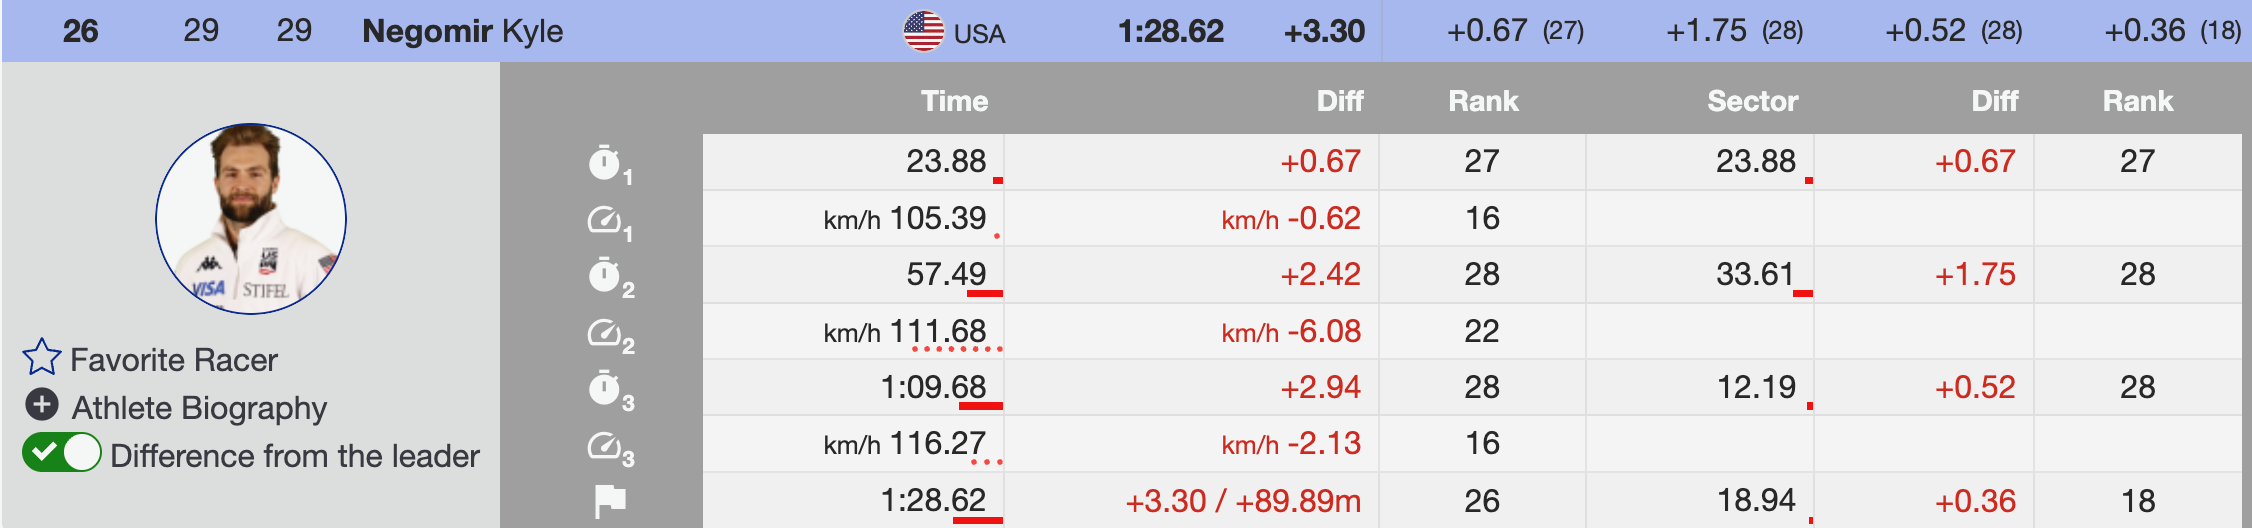Click the +3.30 / +89.89m finish difference

pos(1242,501)
